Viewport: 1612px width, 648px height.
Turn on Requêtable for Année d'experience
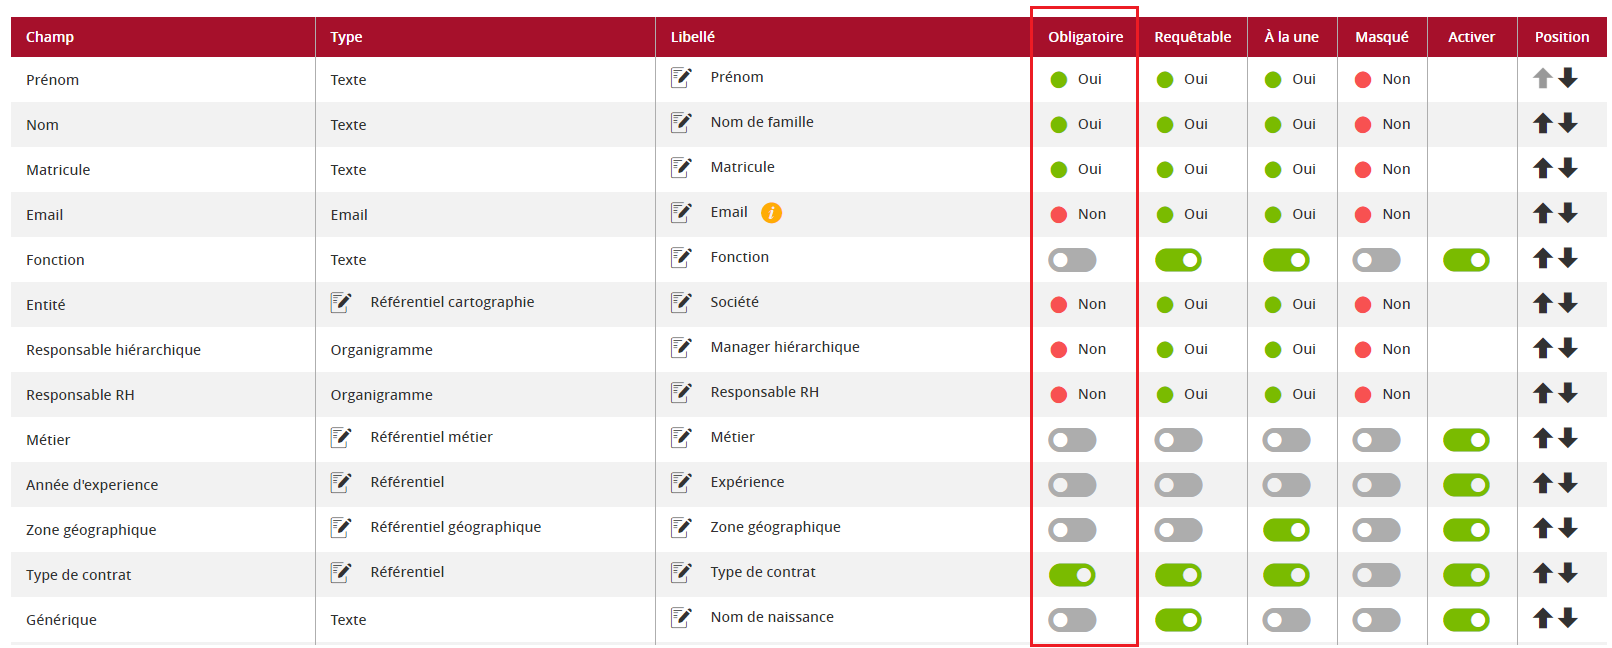tap(1178, 485)
